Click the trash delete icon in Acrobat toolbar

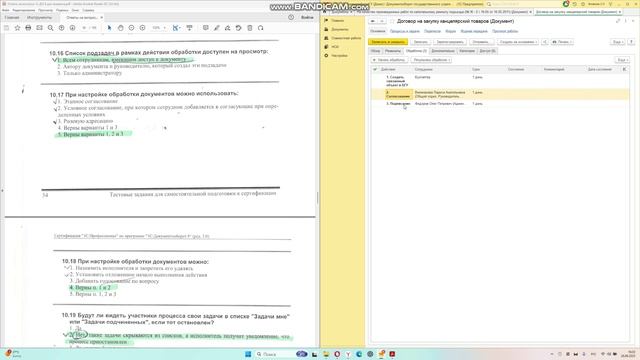pyautogui.click(x=250, y=28)
